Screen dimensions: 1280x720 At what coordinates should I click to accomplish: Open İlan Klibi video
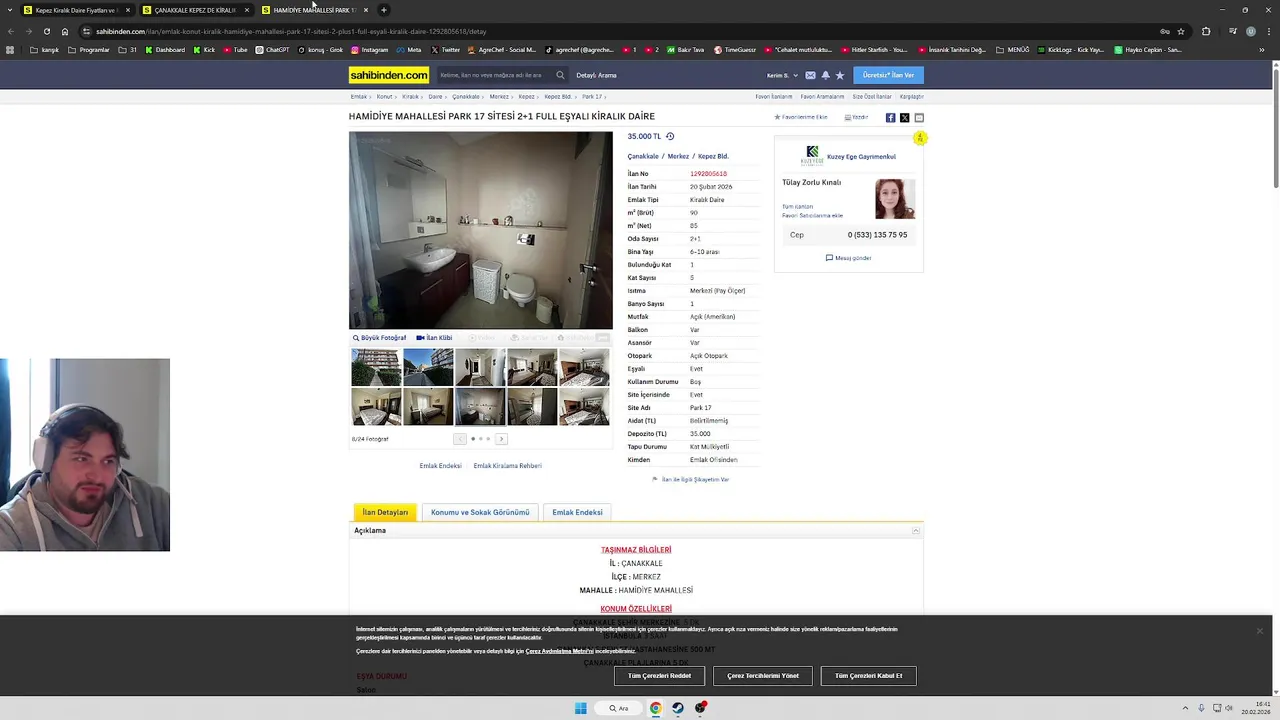click(434, 338)
